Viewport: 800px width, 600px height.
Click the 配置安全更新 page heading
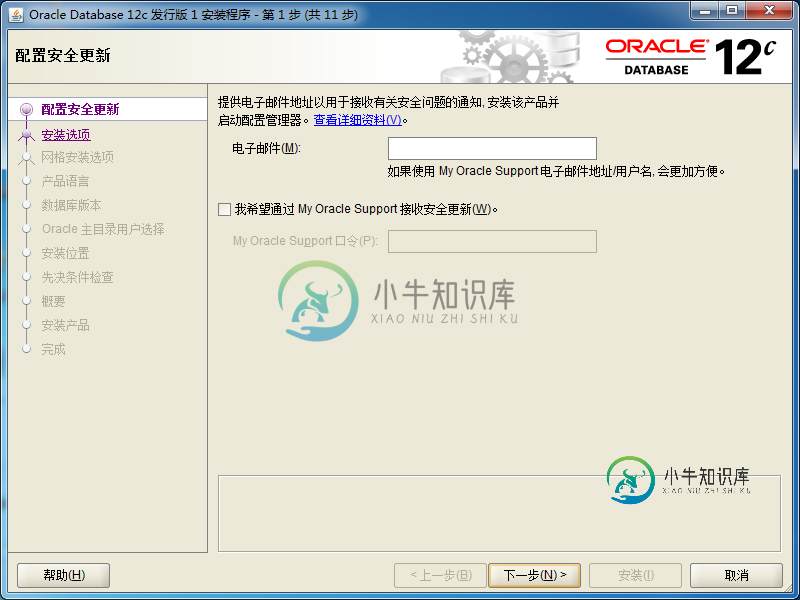[63, 55]
